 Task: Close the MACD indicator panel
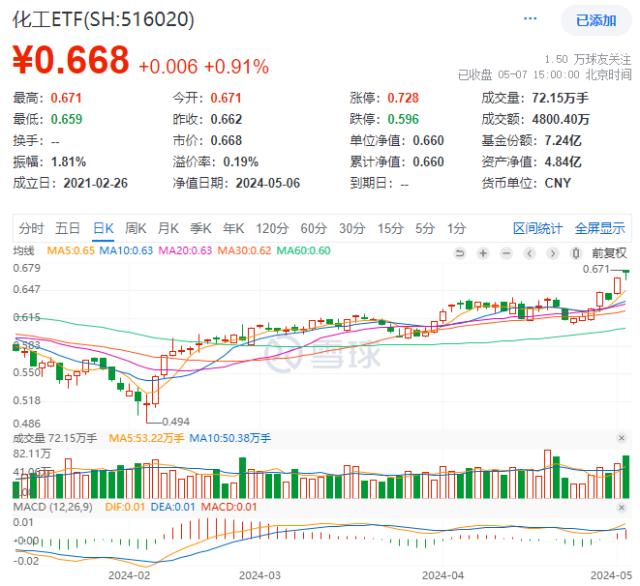coord(622,507)
